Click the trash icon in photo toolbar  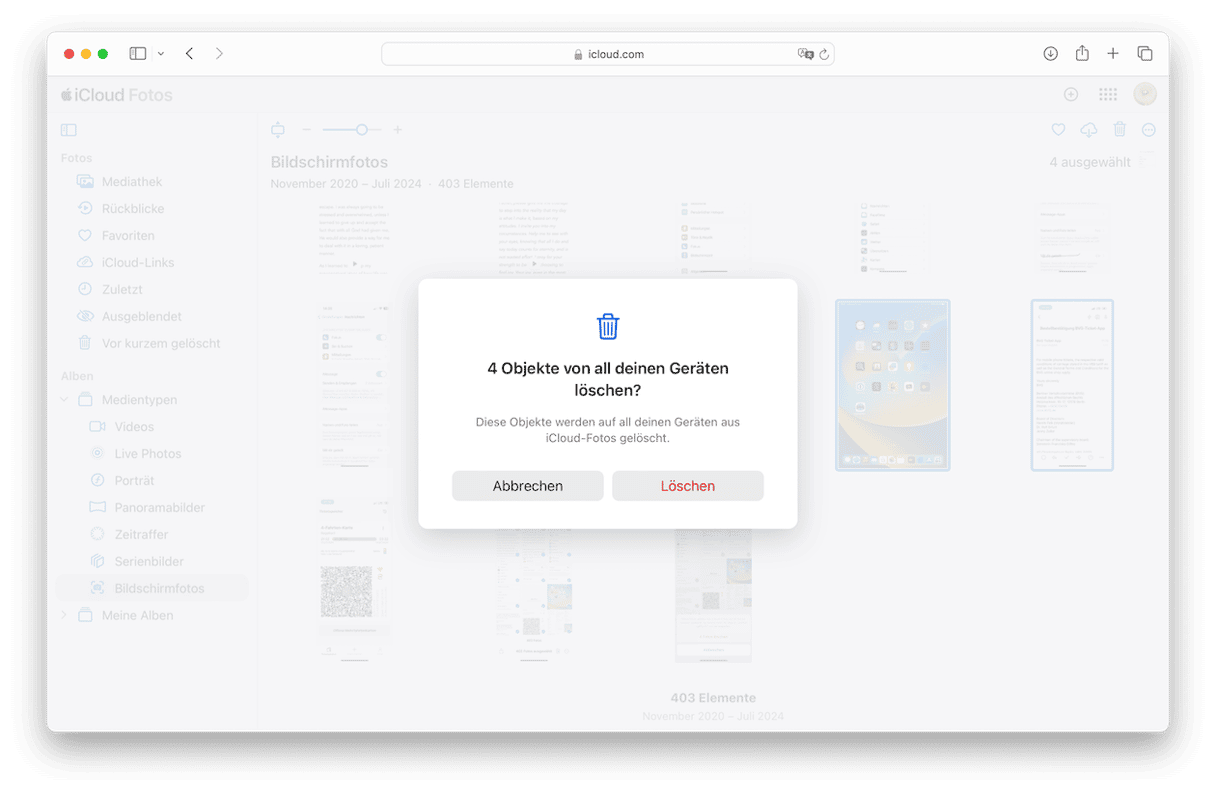[1120, 130]
